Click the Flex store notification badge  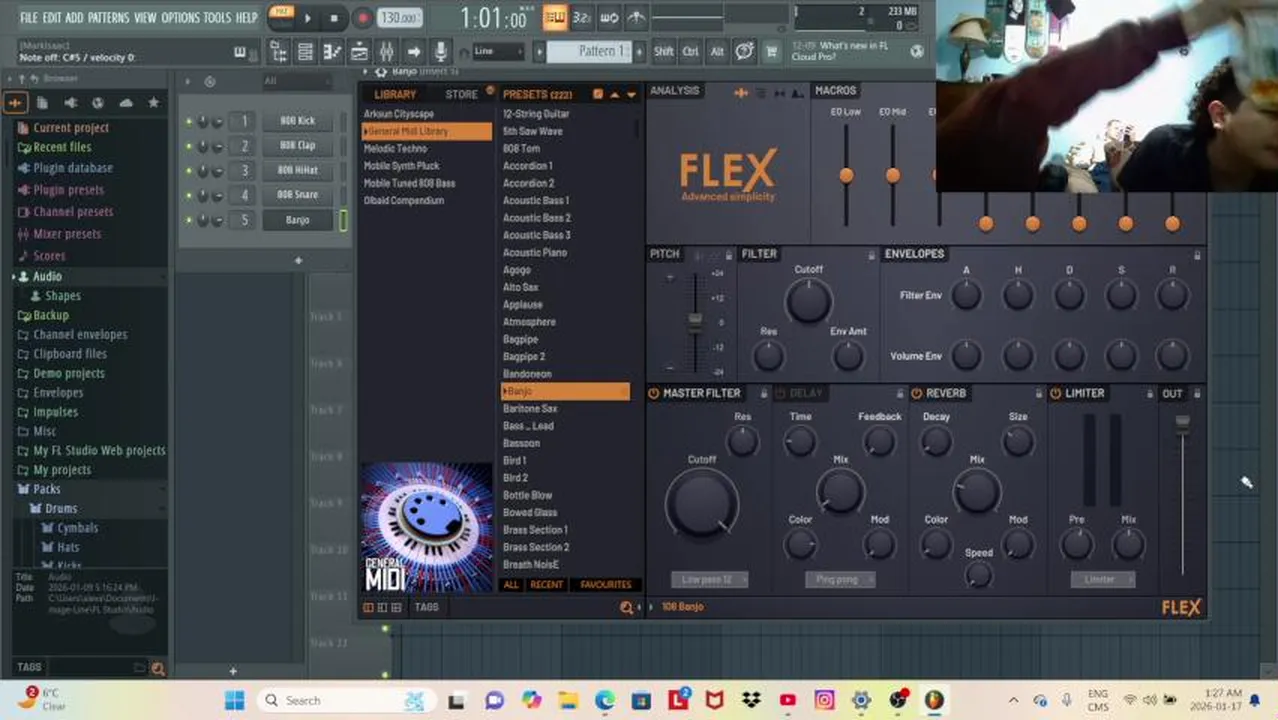pos(490,90)
